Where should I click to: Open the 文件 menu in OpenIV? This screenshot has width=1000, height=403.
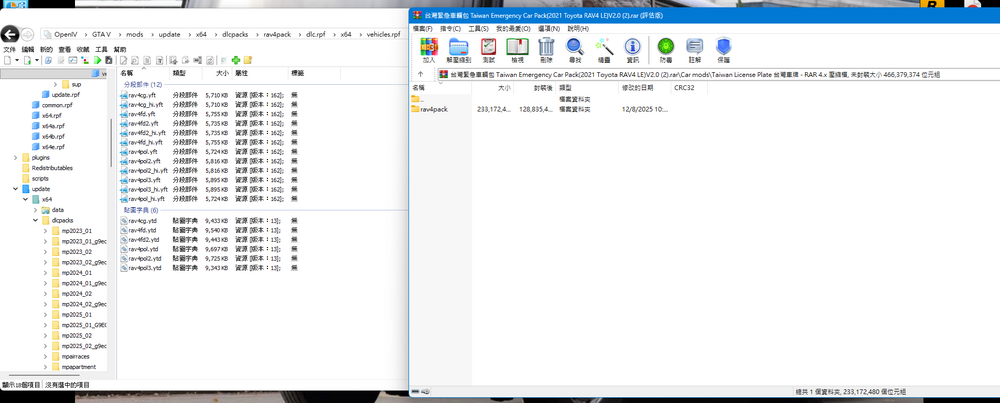10,49
